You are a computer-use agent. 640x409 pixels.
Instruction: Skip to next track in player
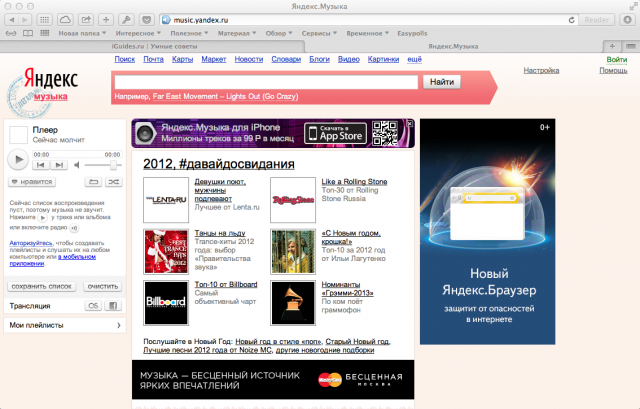point(59,165)
